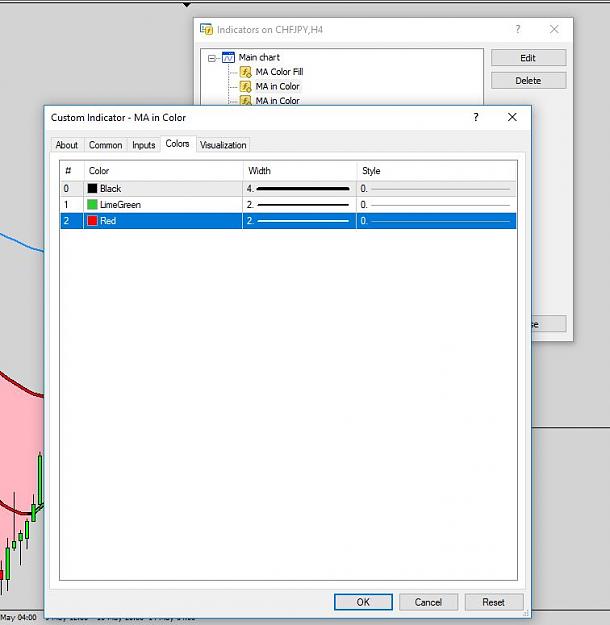Screen dimensions: 610x625
Task: Switch to the Inputs tab
Action: point(144,145)
